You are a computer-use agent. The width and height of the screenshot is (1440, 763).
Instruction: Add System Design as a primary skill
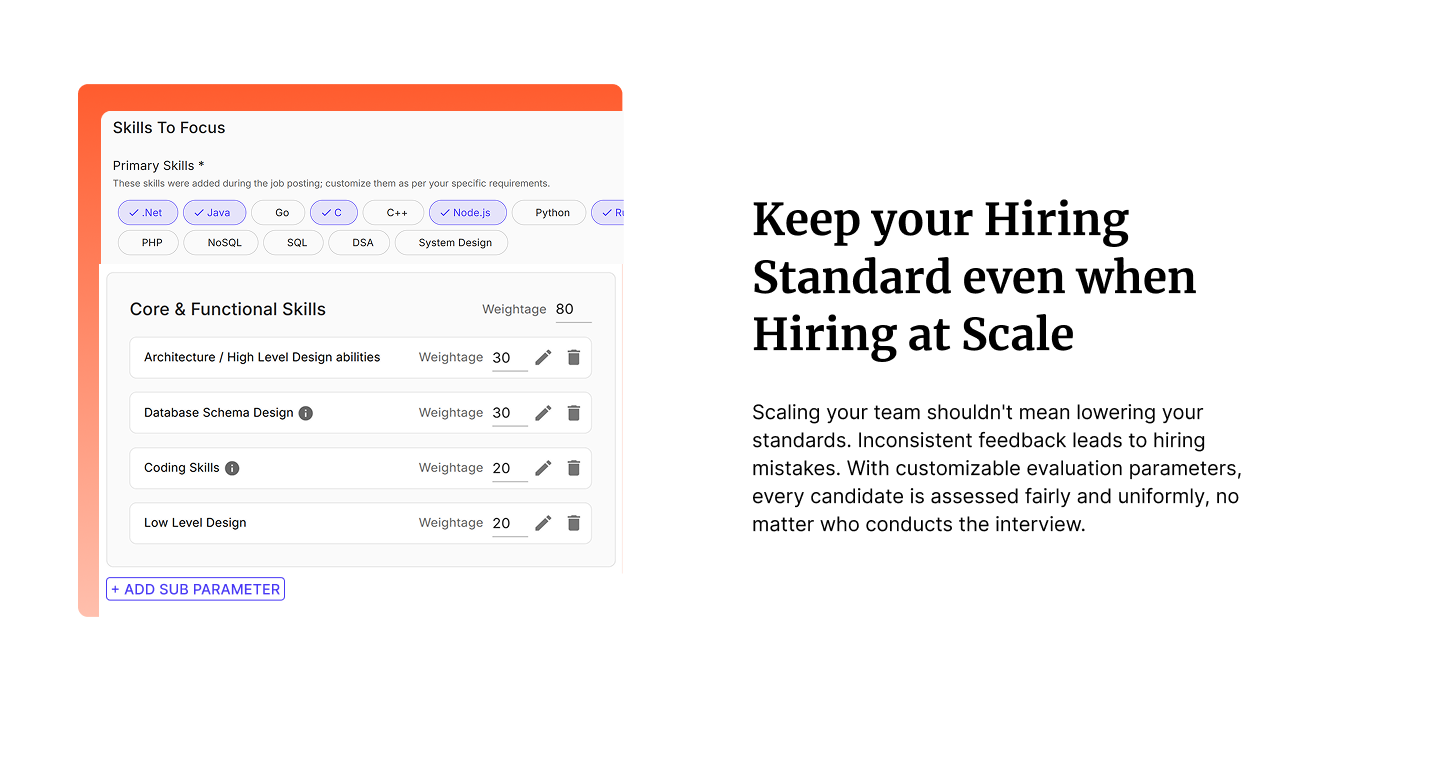click(454, 243)
